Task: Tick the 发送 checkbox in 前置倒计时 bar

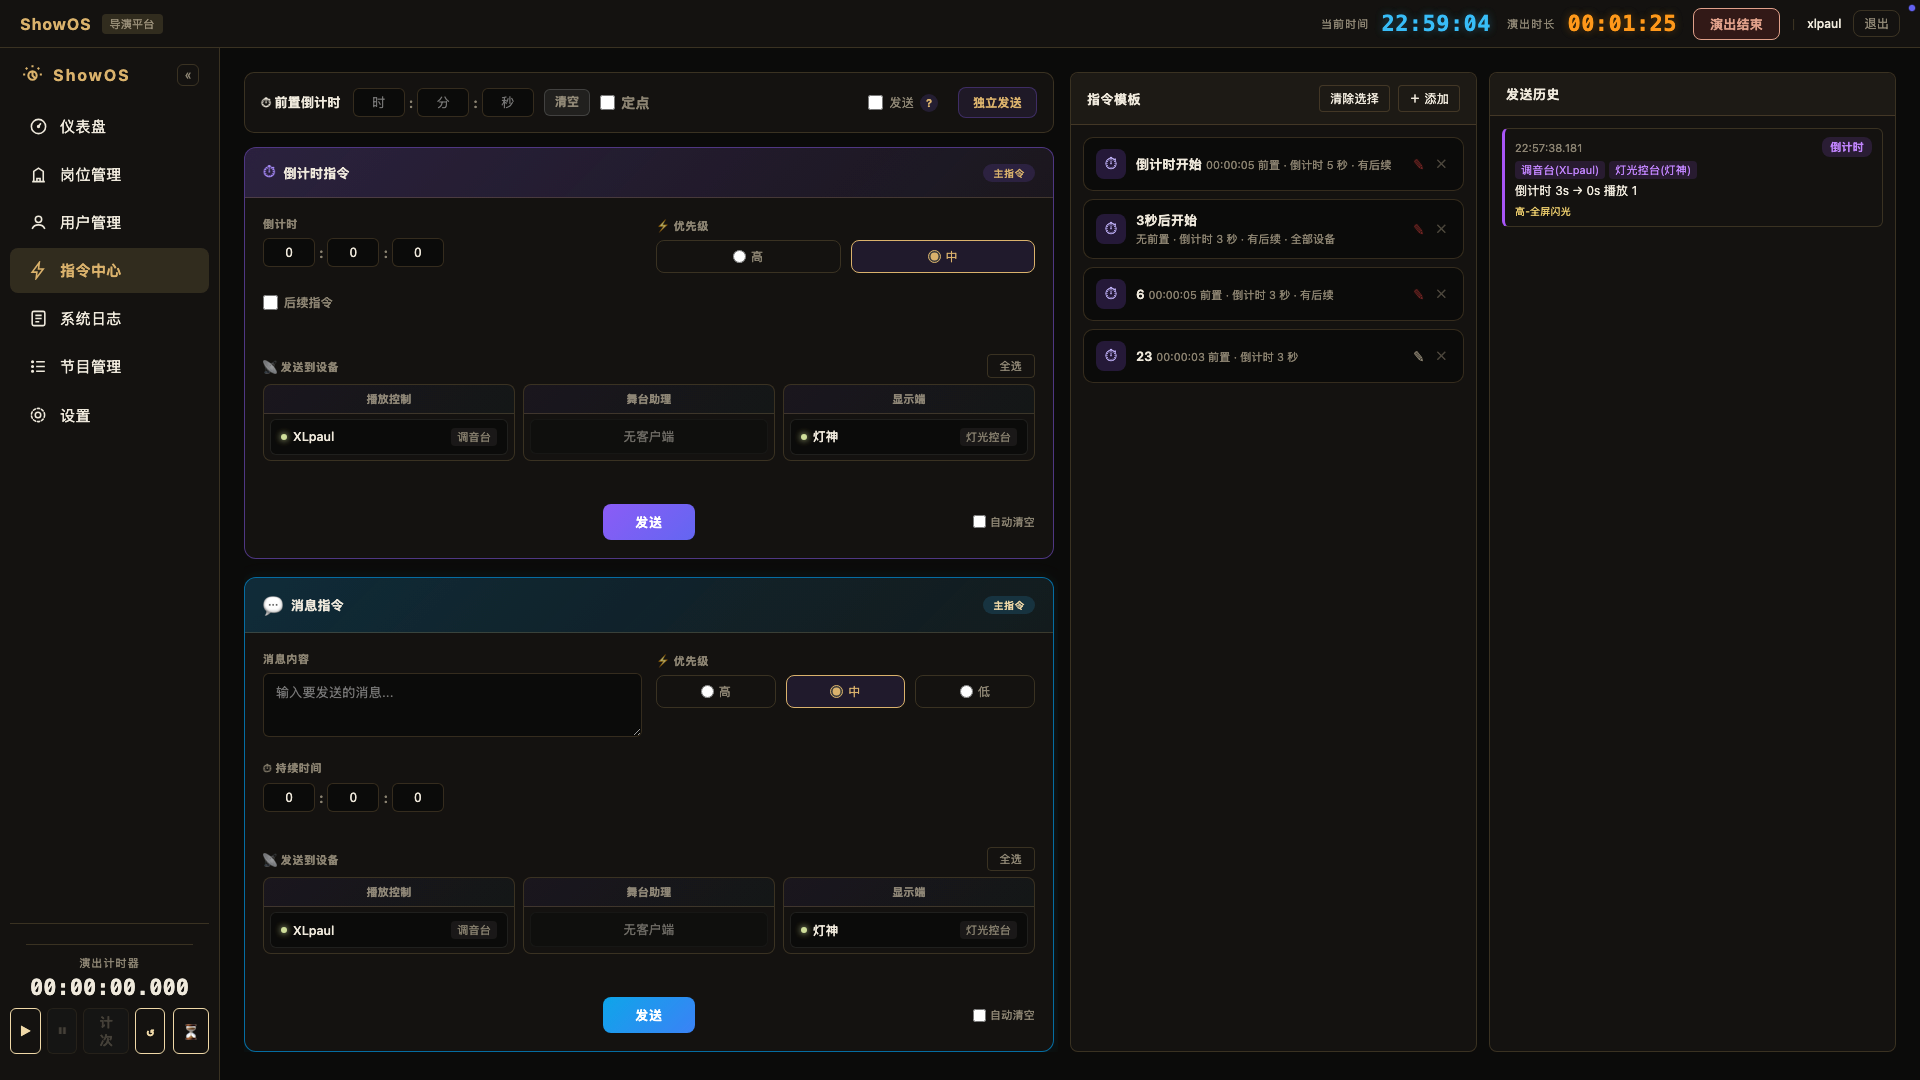Action: pyautogui.click(x=875, y=103)
